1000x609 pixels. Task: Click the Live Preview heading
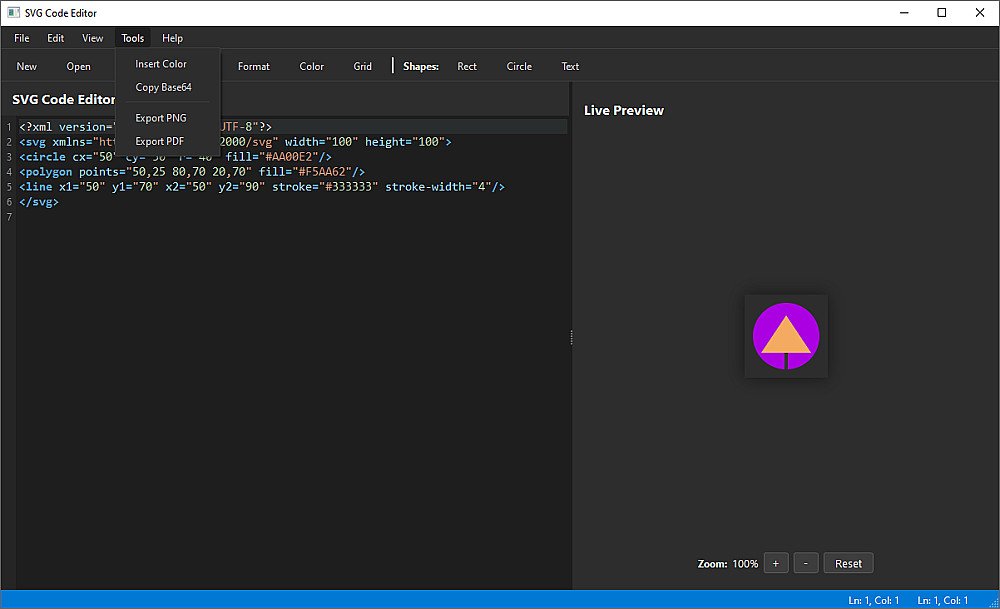coord(624,110)
